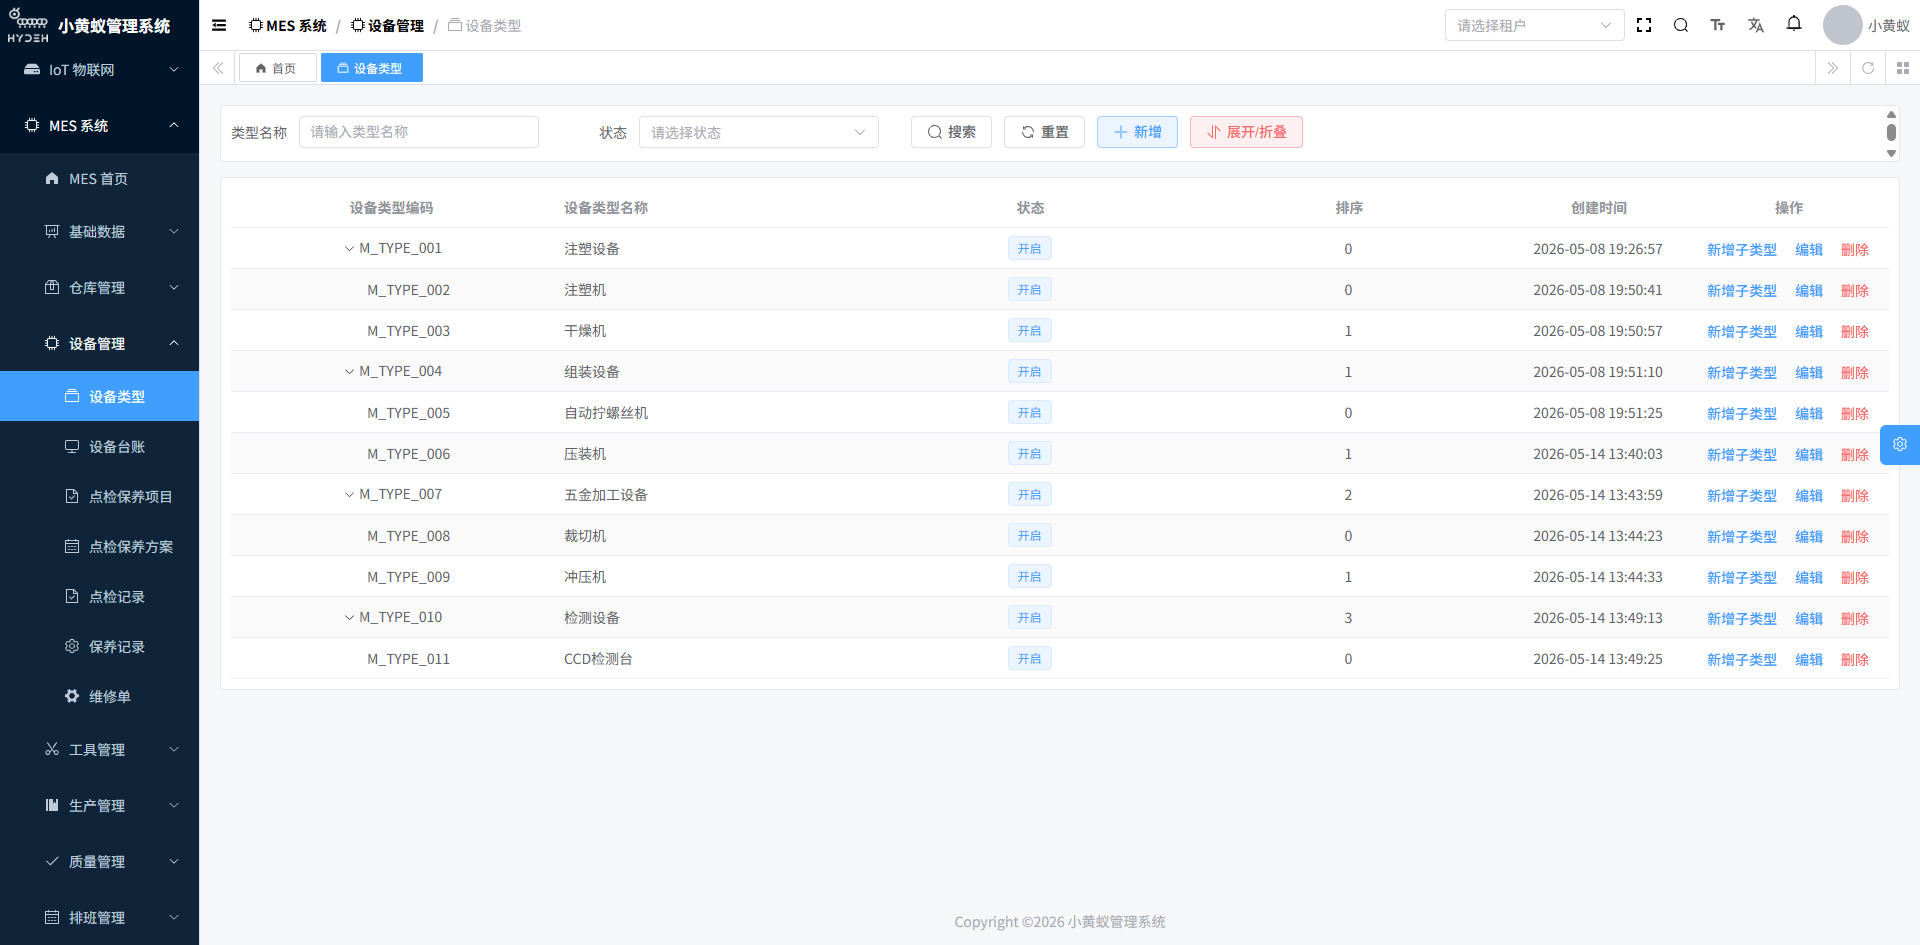Collapse the M_TYPE_010 tree row

click(349, 618)
